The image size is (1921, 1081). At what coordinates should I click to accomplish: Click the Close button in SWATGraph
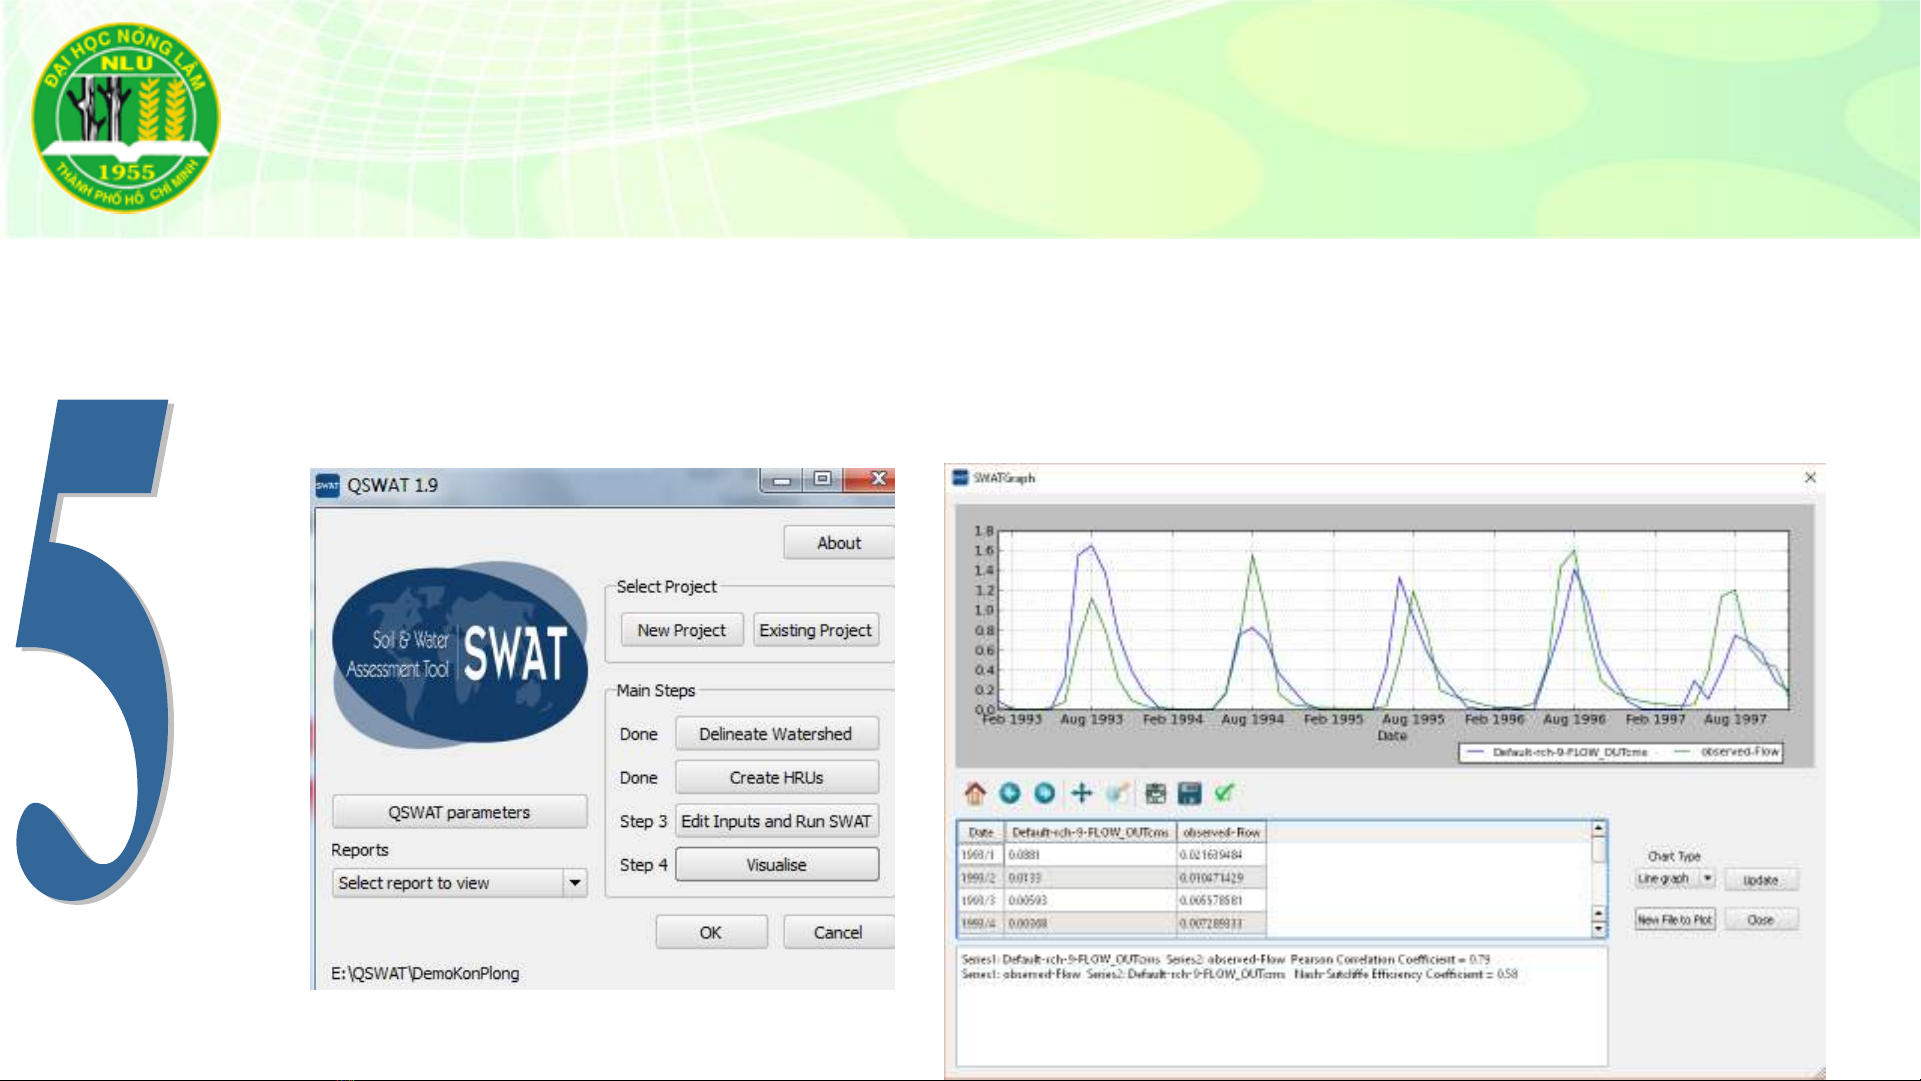[x=1760, y=919]
